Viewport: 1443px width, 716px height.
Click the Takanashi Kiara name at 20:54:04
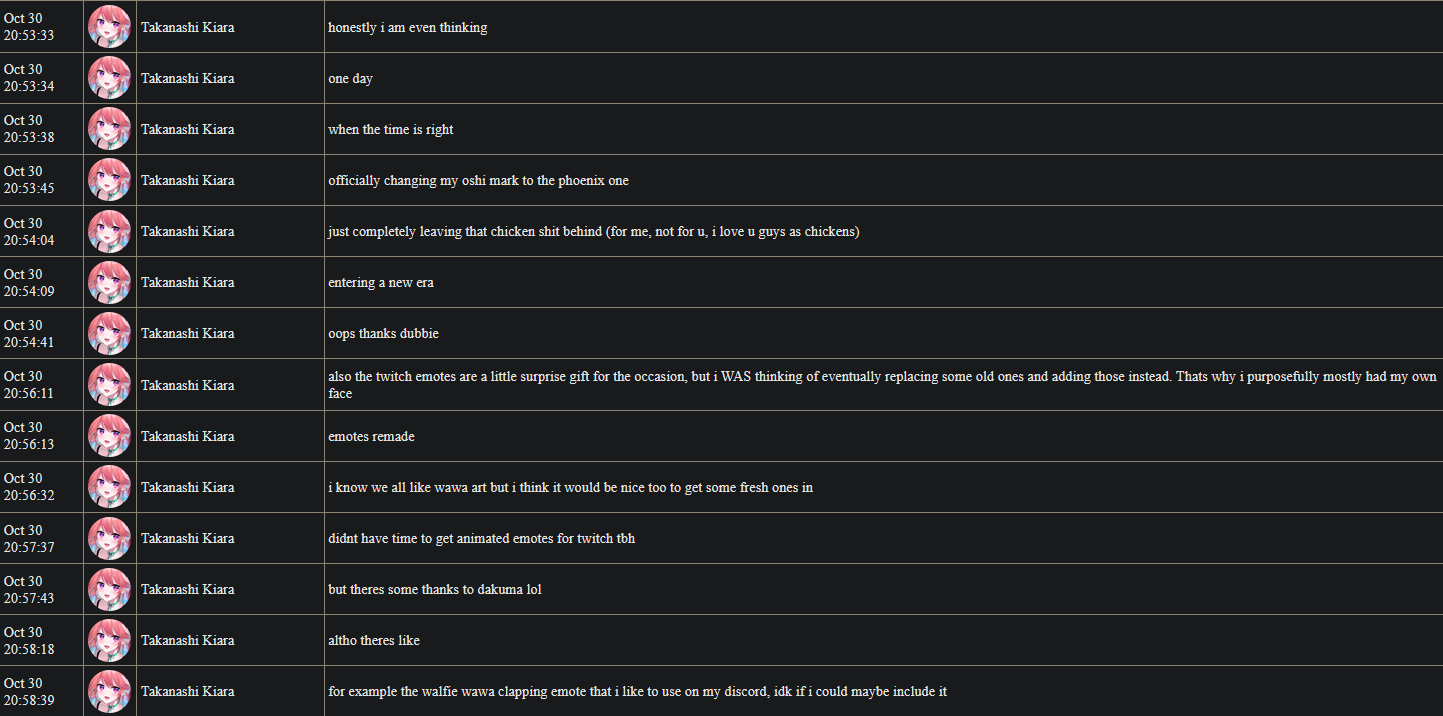click(187, 231)
